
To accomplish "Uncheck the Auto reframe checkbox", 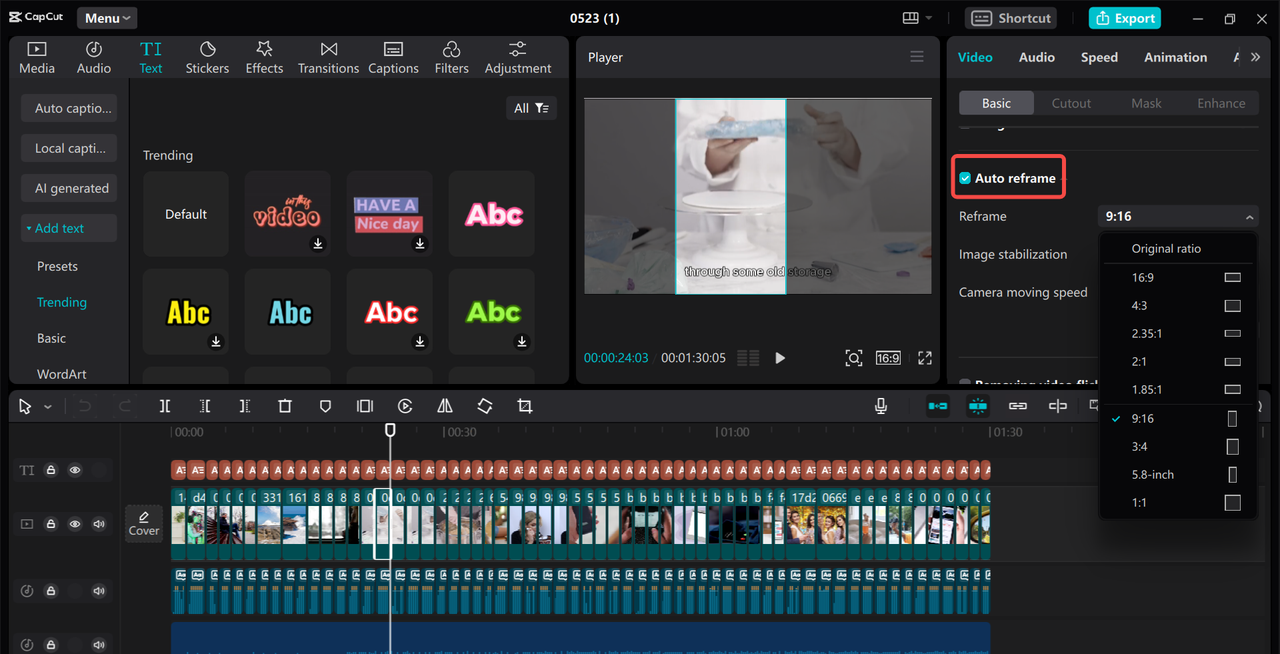I will [965, 178].
